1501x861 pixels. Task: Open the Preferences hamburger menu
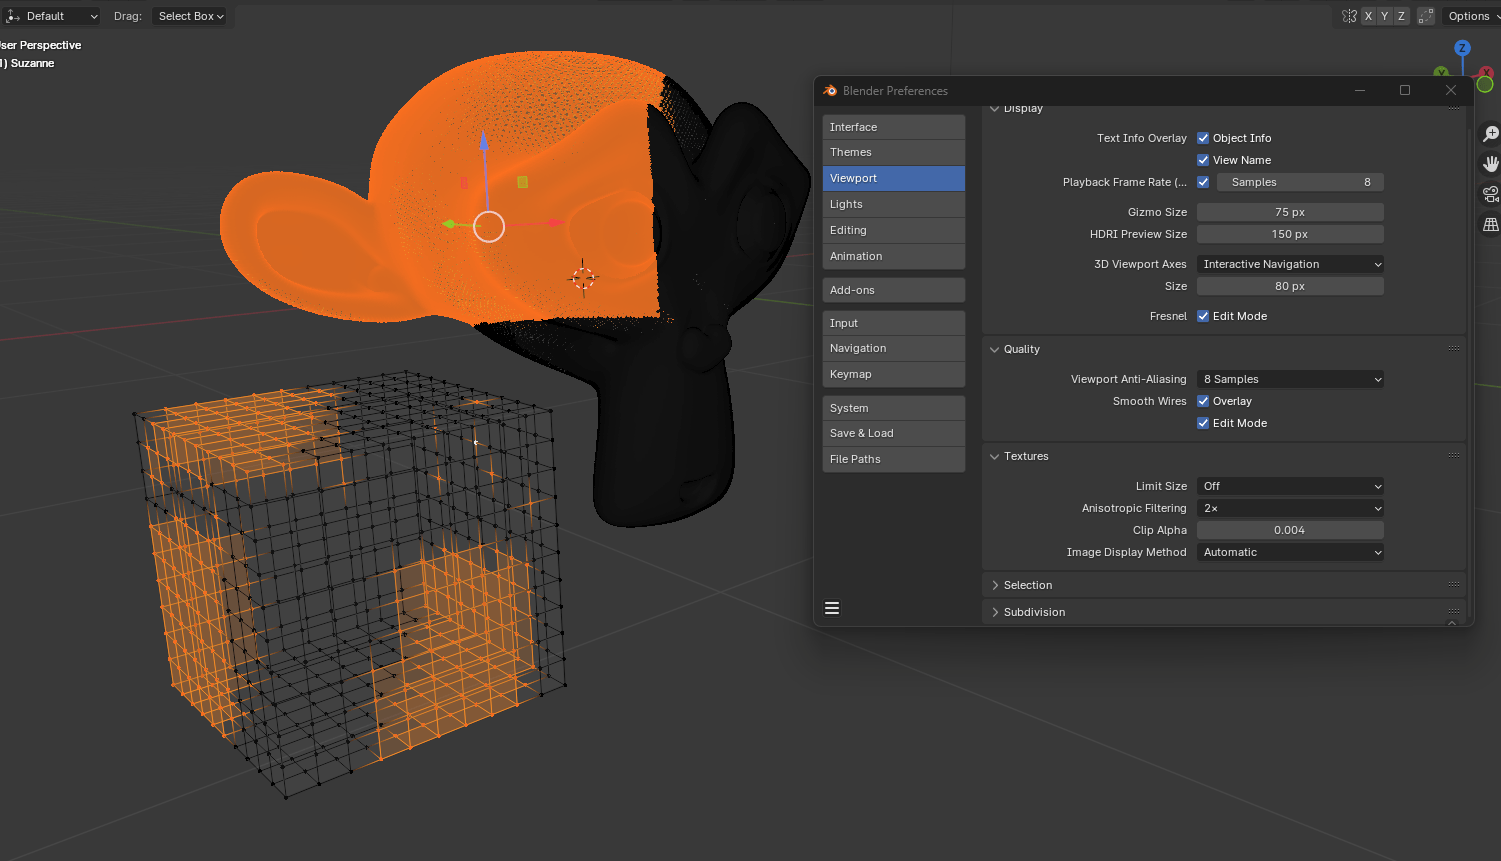(832, 608)
